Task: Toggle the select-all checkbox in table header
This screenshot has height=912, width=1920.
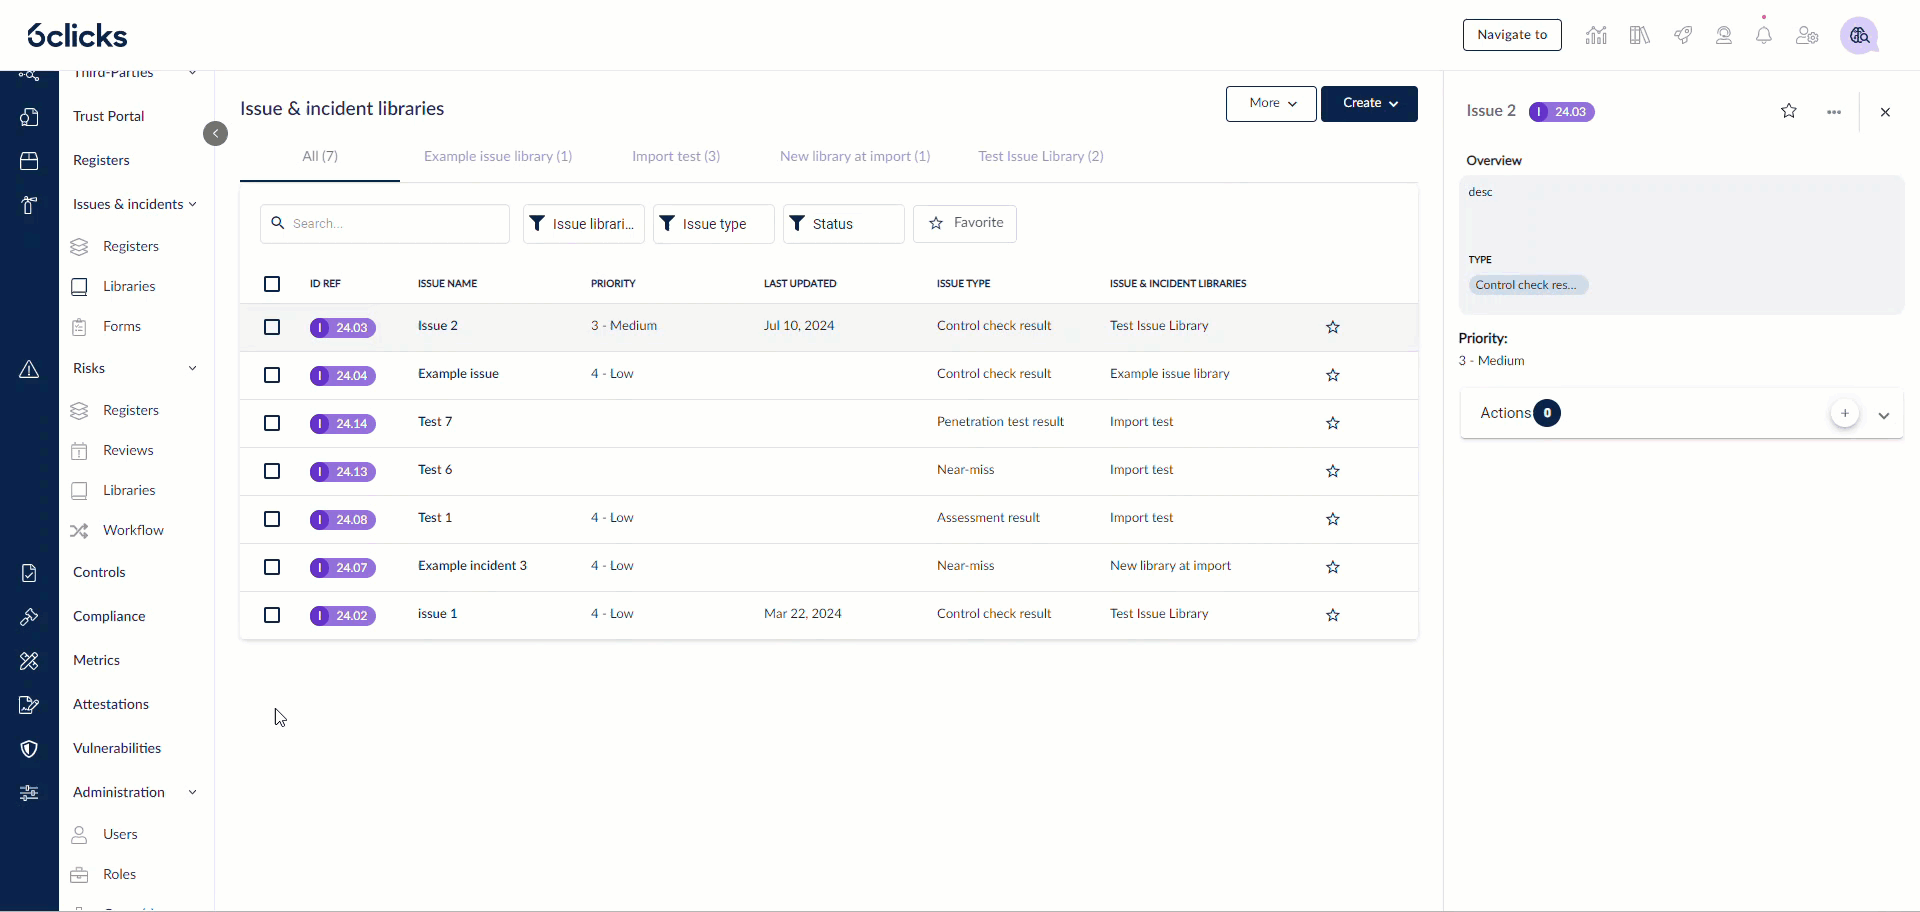Action: [272, 284]
